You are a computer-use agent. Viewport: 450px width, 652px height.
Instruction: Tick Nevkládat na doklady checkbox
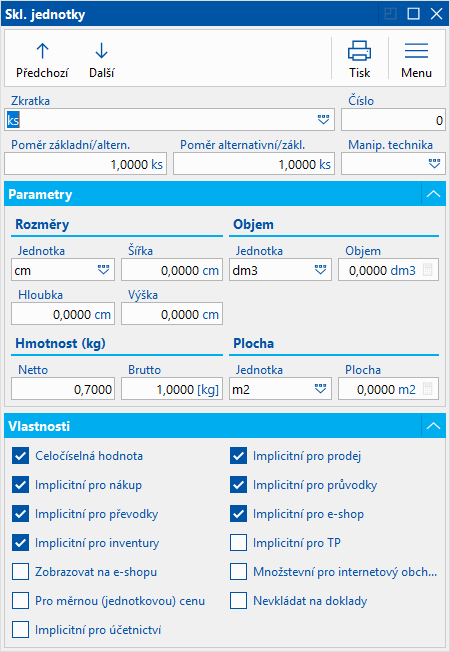238,601
